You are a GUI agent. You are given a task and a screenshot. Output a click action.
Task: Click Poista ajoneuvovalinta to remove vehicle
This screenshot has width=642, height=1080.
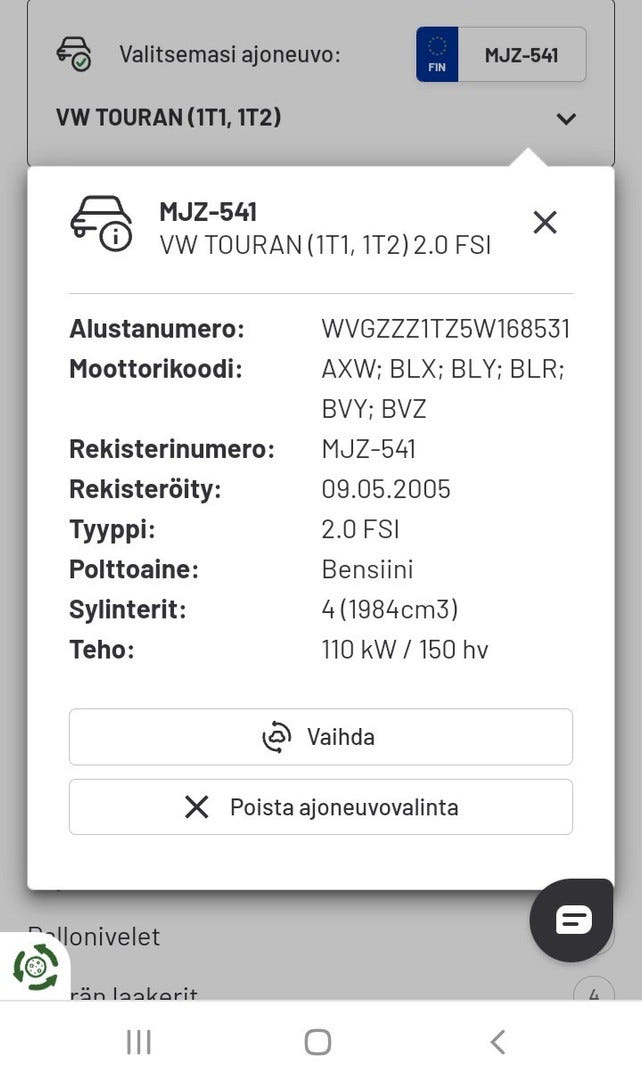[320, 807]
